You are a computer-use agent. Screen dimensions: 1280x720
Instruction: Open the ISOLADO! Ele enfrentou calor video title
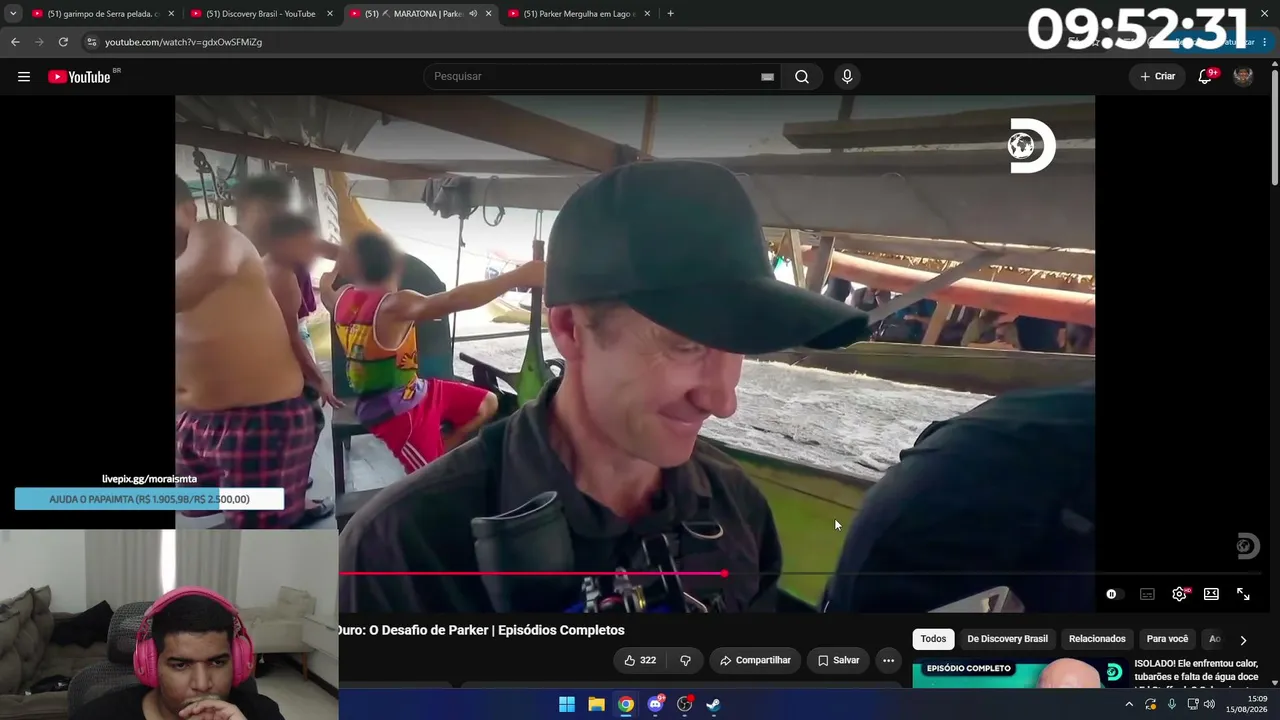pos(1196,670)
